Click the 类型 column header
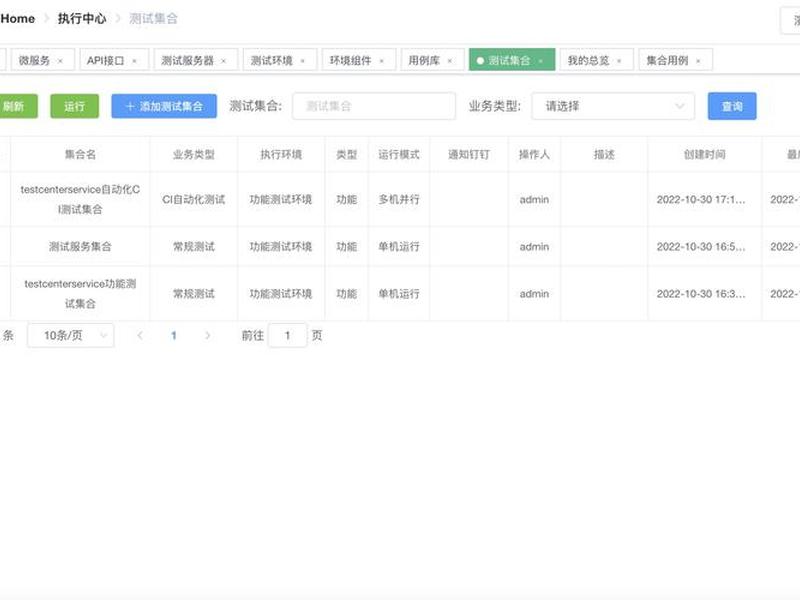The height and width of the screenshot is (600, 800). pyautogui.click(x=346, y=155)
